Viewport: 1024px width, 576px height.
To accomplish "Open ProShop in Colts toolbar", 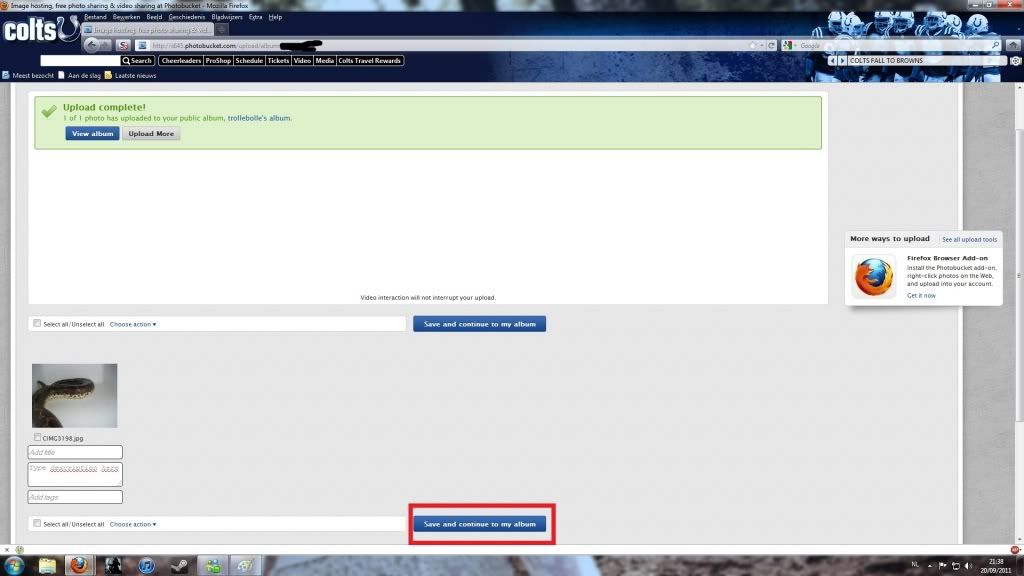I will (x=218, y=61).
